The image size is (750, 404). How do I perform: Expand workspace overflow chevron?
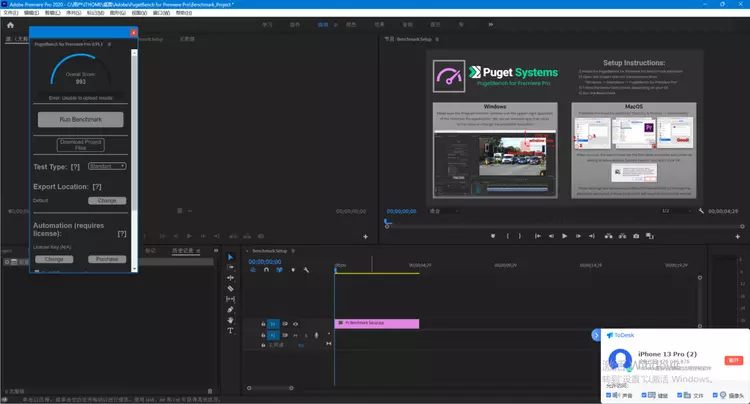[x=491, y=24]
